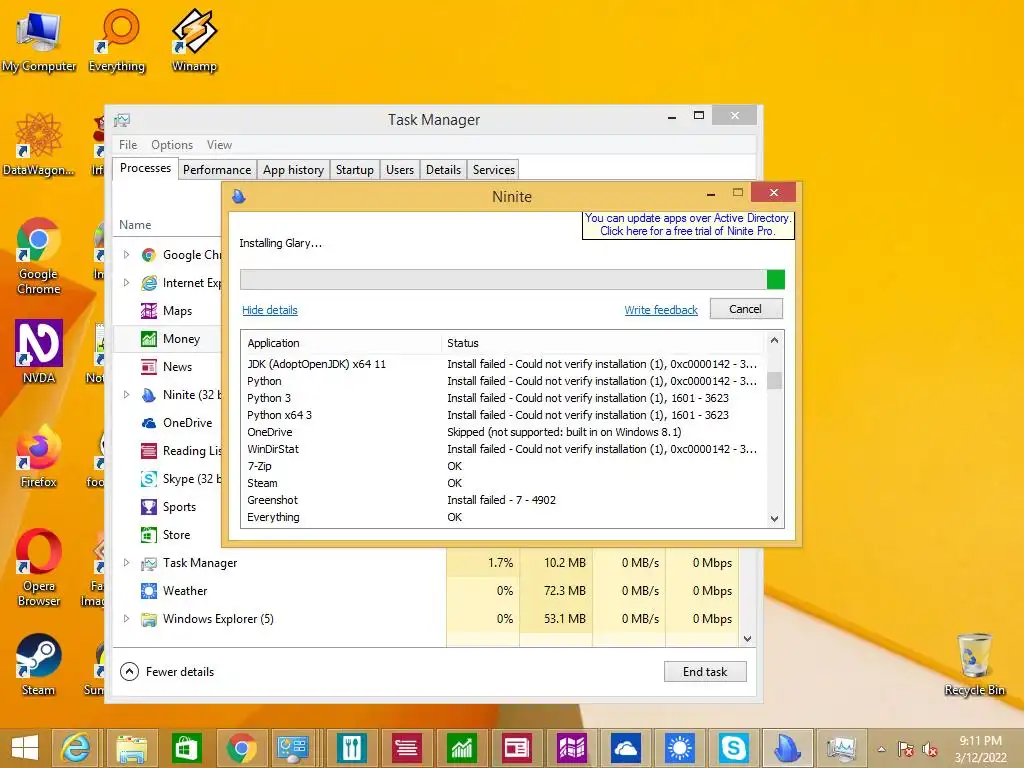Click the Ninite installation progress bar
Screen dimensions: 1024x768
pyautogui.click(x=512, y=280)
